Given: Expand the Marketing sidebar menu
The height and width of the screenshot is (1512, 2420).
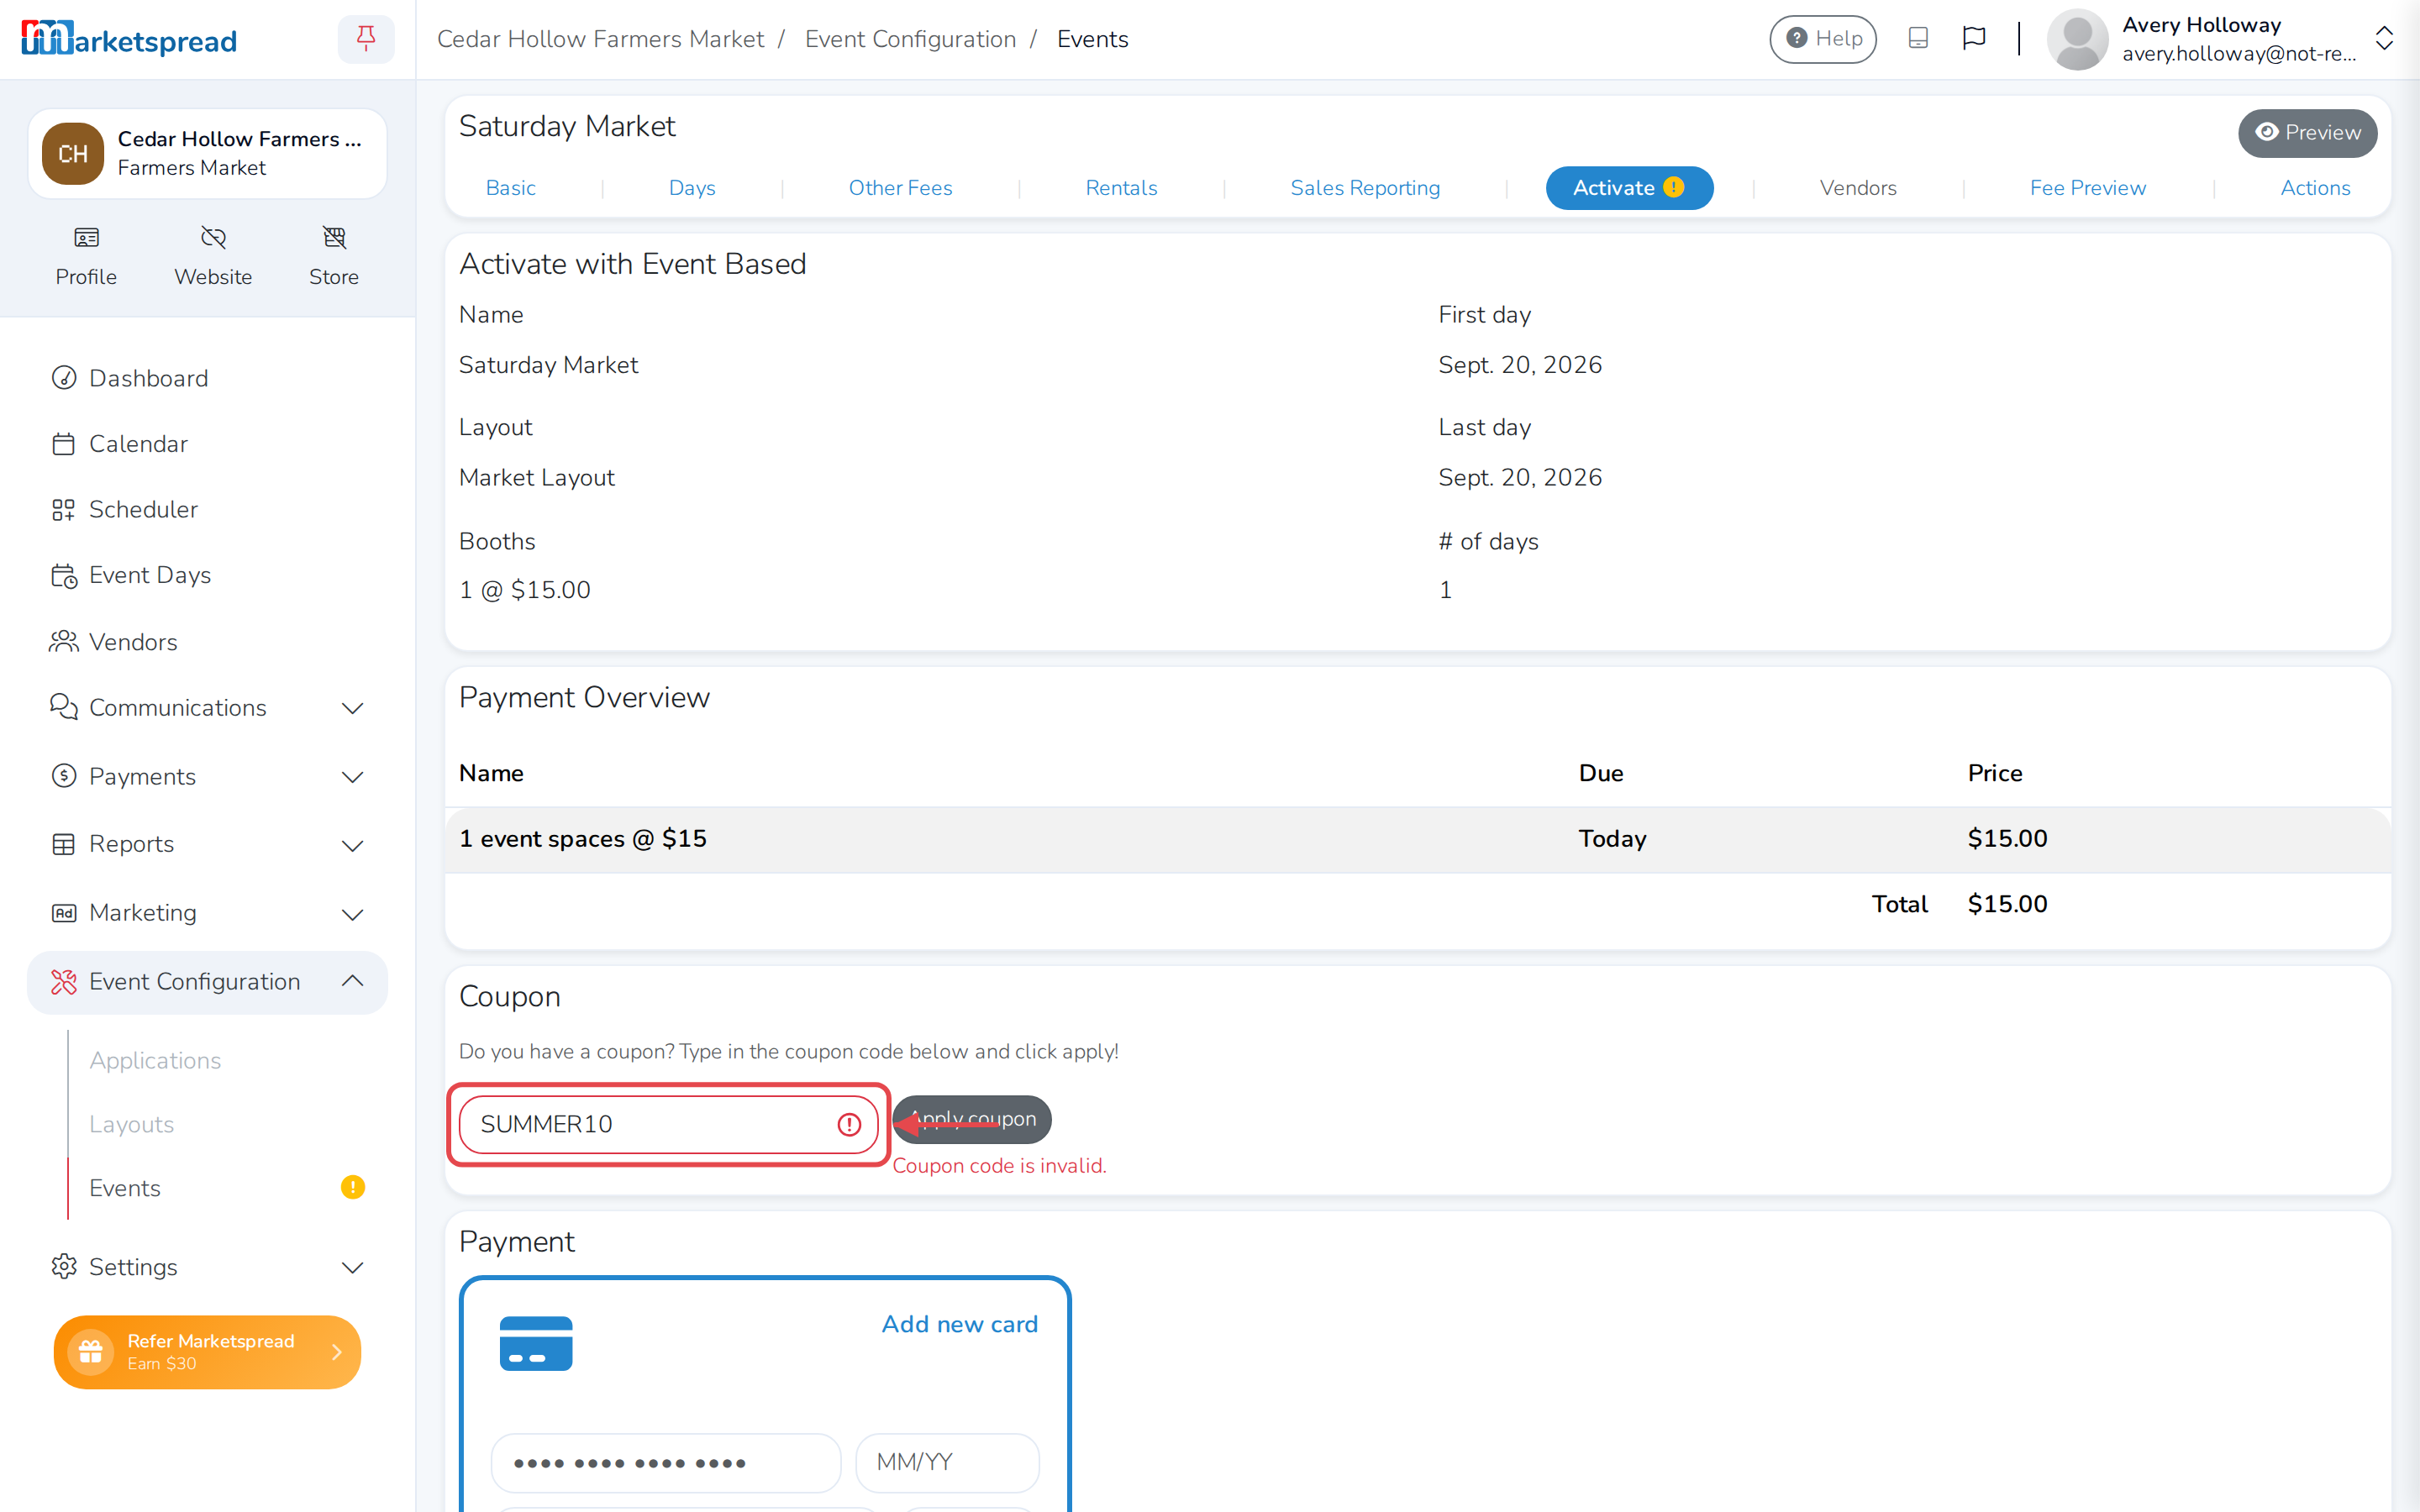Looking at the screenshot, I should (207, 912).
